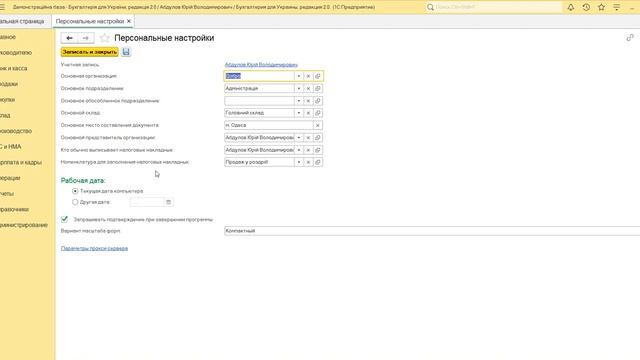Go back with left arrow button

[69, 38]
